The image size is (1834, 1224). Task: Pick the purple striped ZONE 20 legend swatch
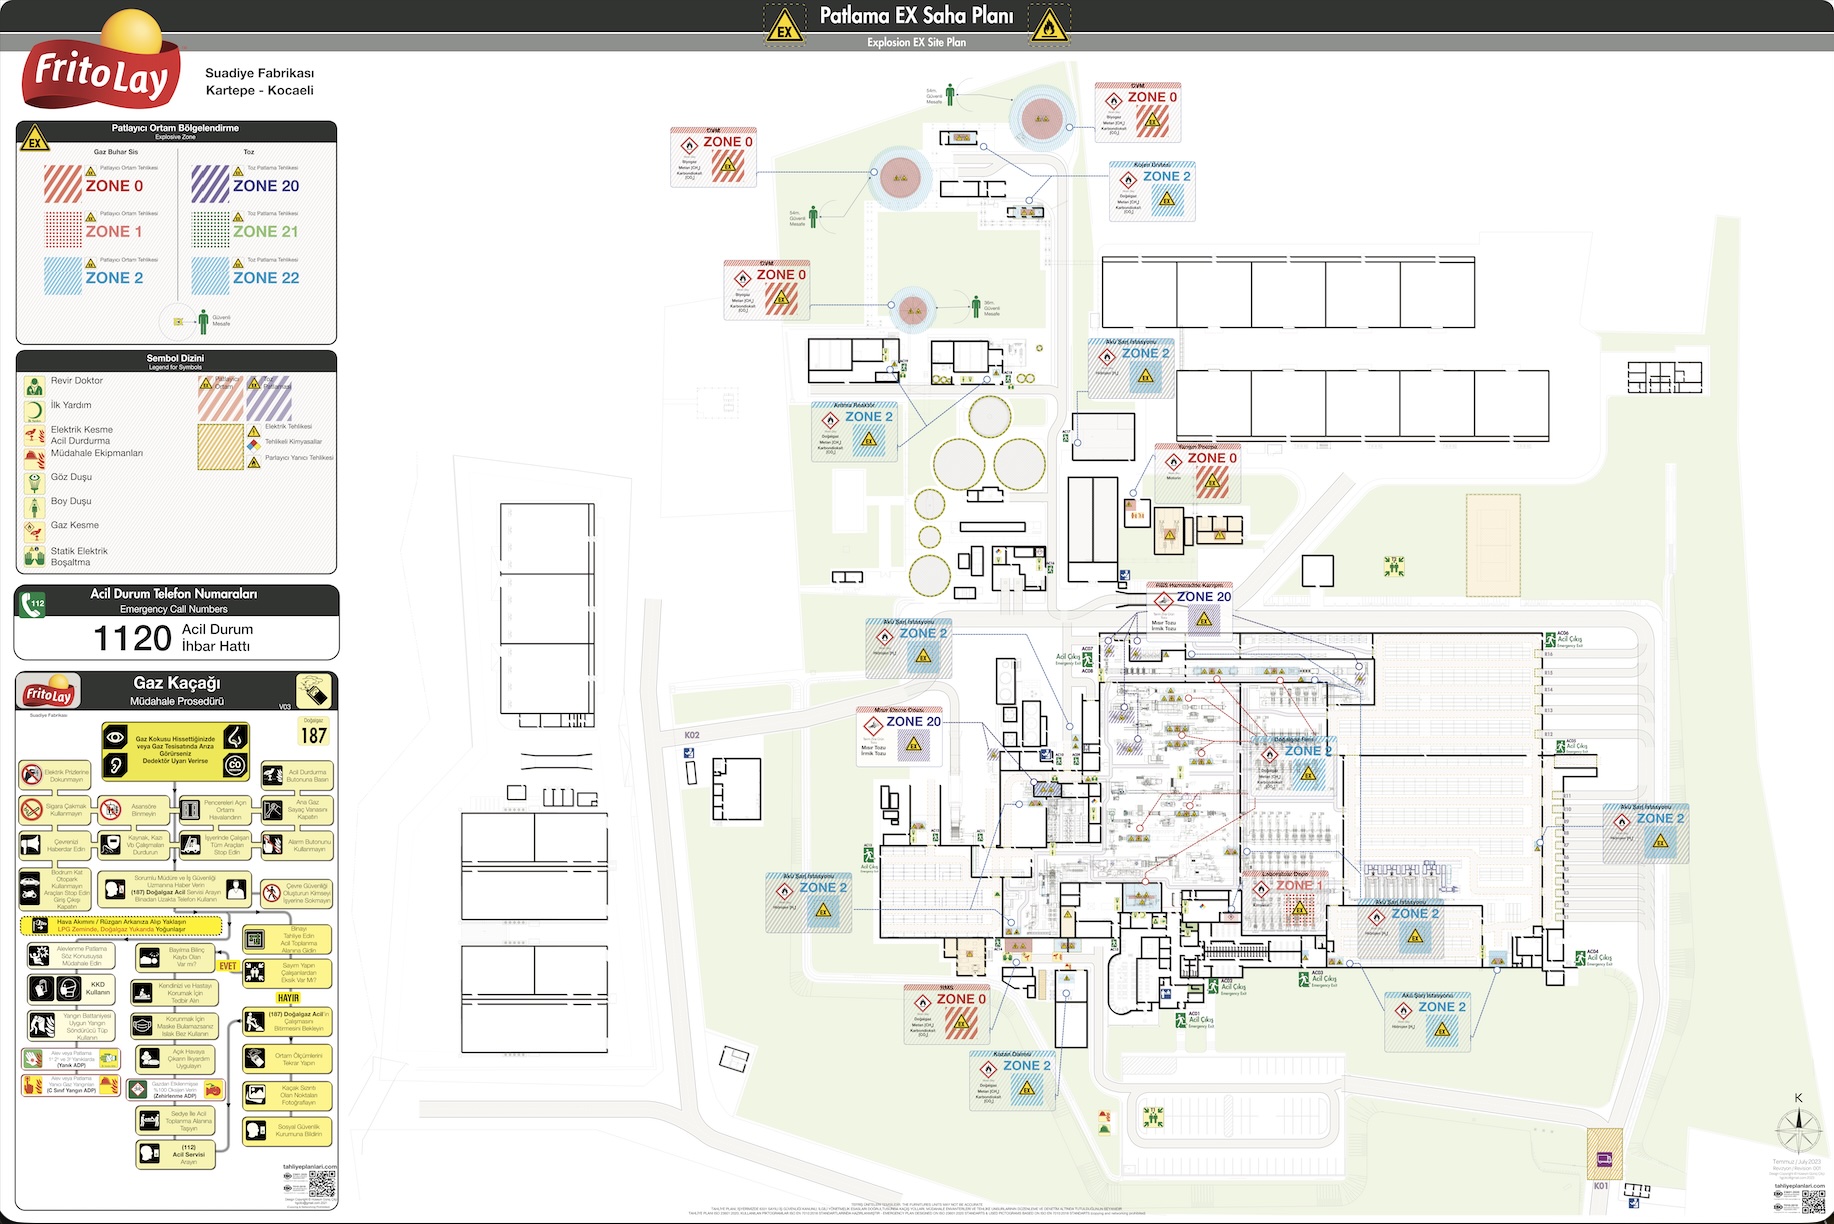[210, 185]
